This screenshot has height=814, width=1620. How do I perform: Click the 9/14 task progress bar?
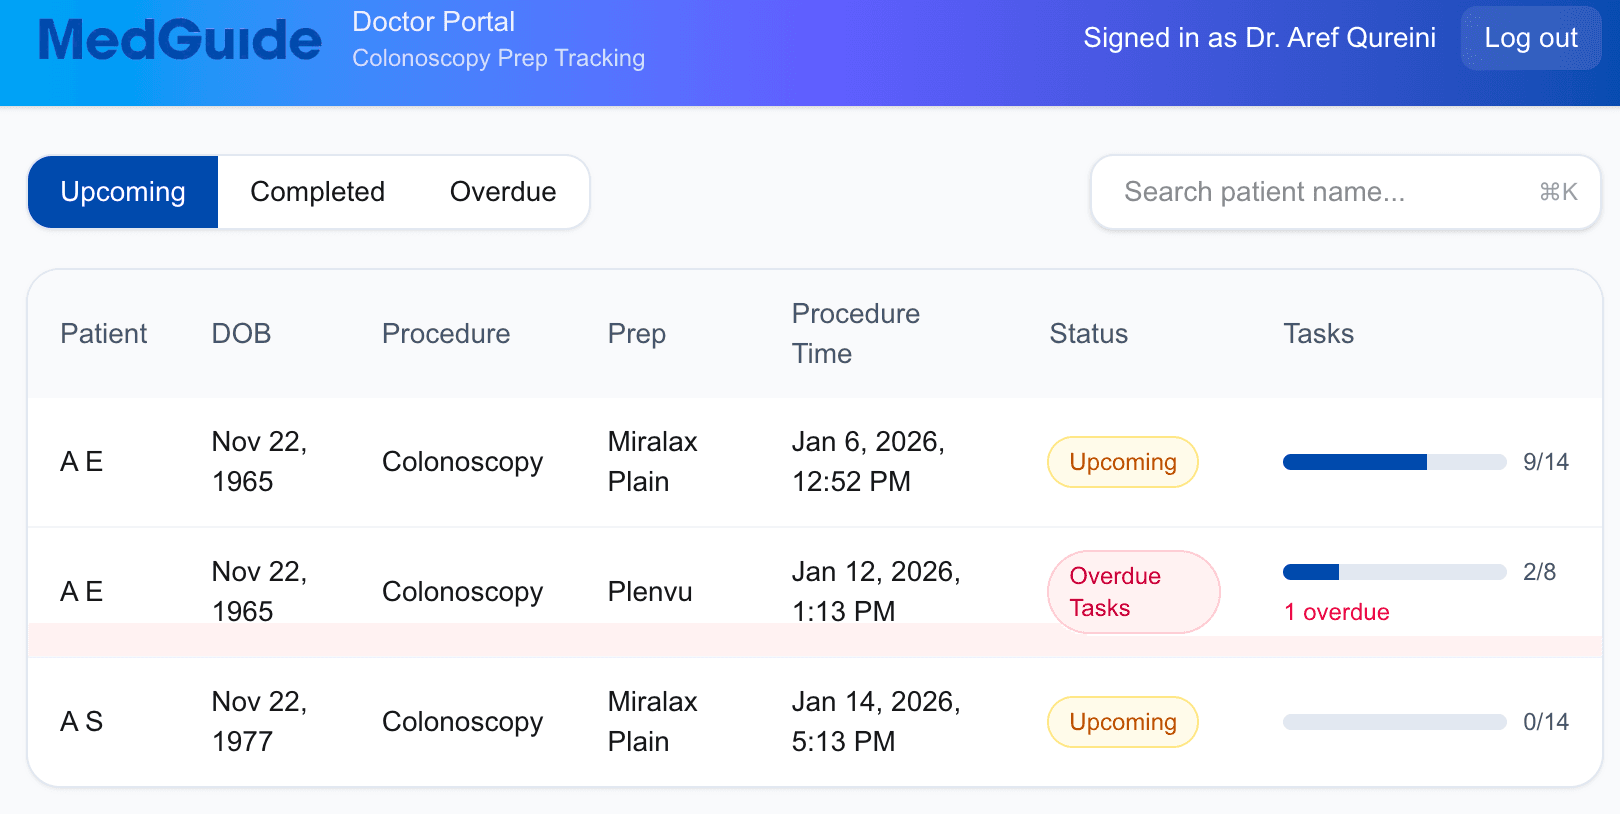click(1394, 462)
